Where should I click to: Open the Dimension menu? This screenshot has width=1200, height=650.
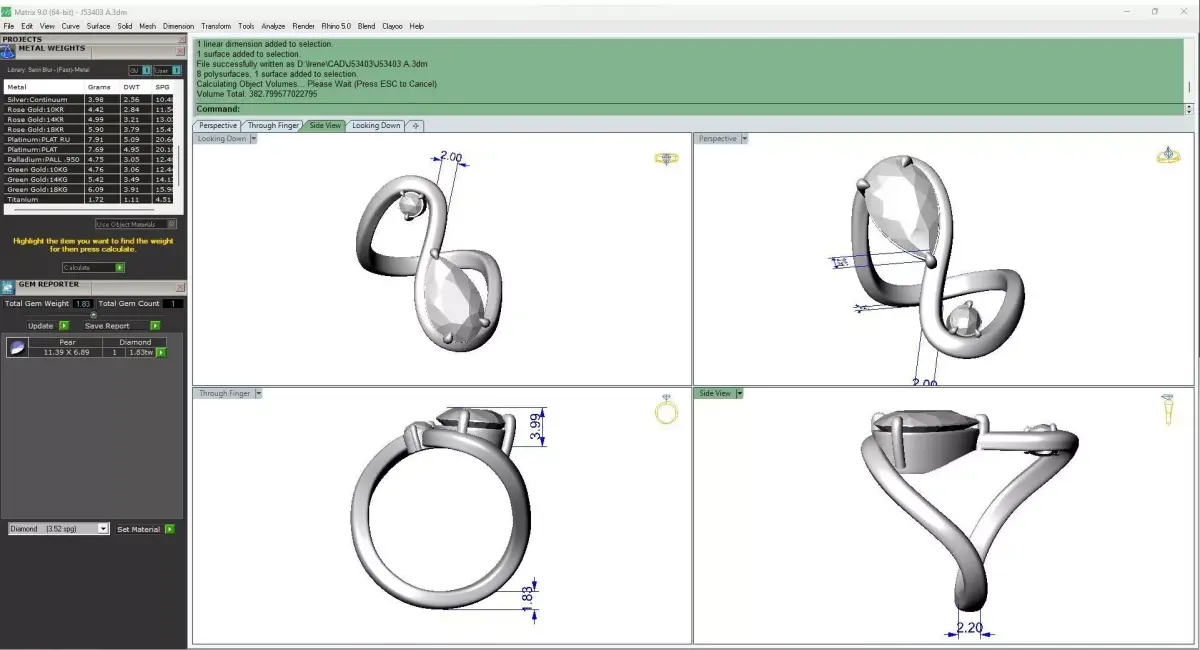179,26
